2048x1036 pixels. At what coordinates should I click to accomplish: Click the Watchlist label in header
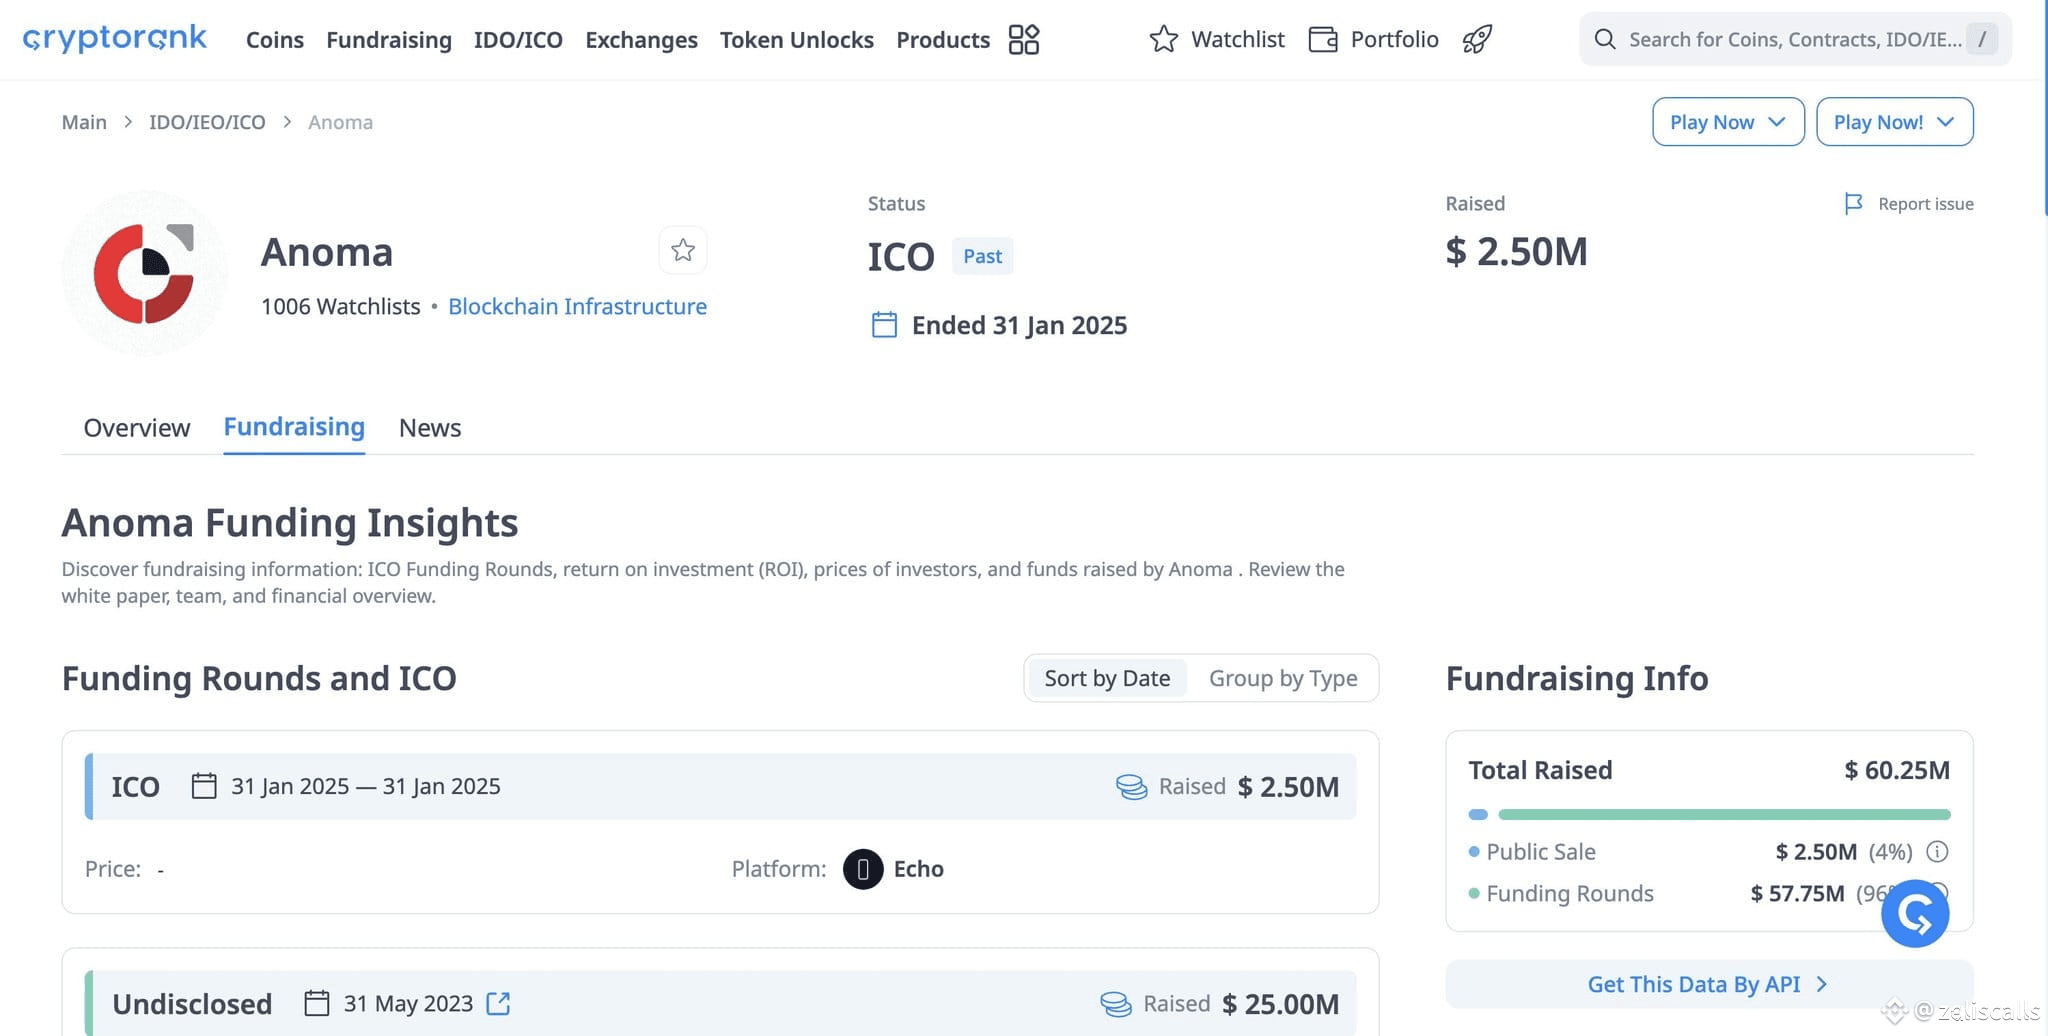[x=1238, y=39]
